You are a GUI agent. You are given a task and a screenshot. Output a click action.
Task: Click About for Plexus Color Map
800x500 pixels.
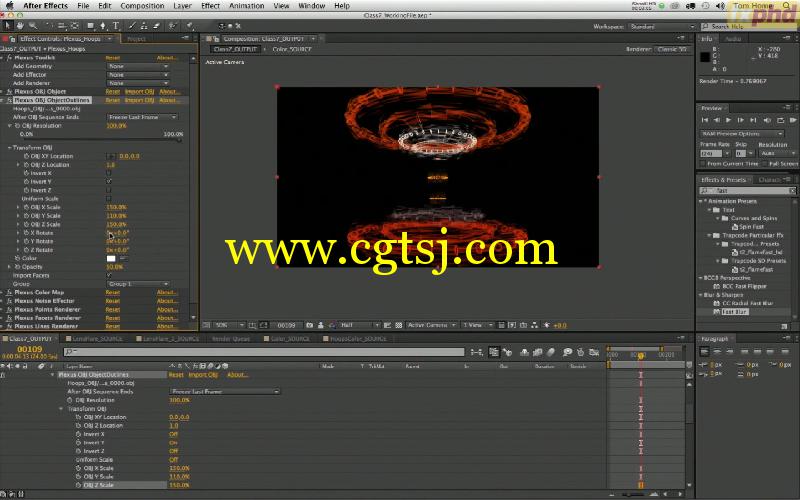tap(167, 292)
